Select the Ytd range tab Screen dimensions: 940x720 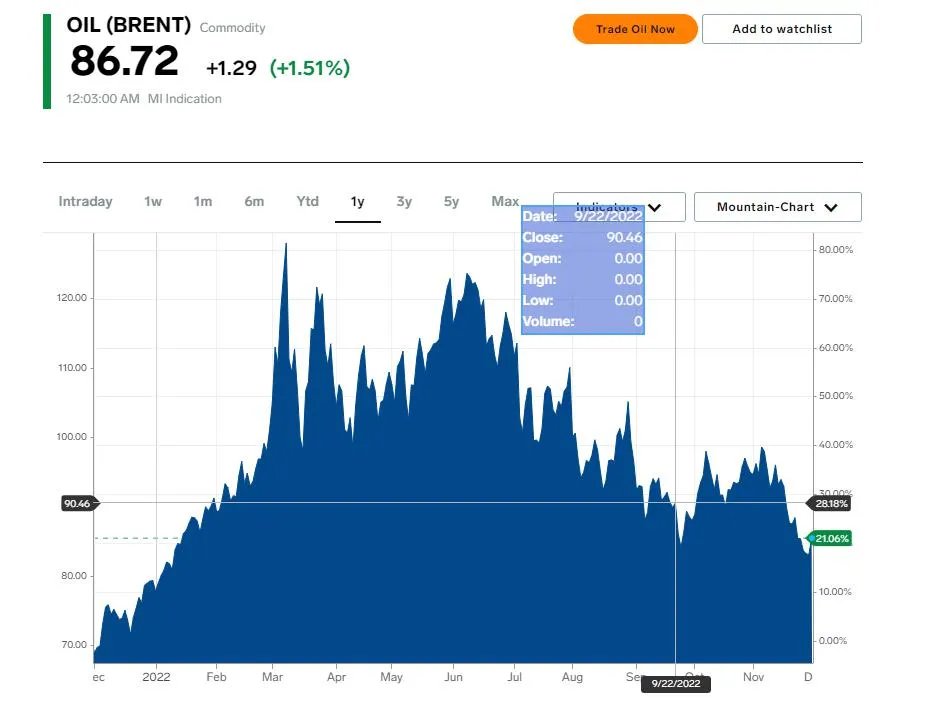tap(307, 202)
